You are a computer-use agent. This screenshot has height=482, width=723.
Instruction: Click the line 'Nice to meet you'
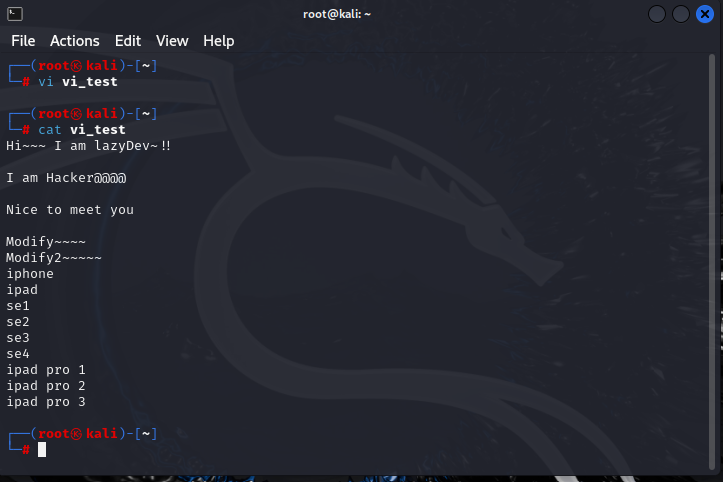pos(70,210)
